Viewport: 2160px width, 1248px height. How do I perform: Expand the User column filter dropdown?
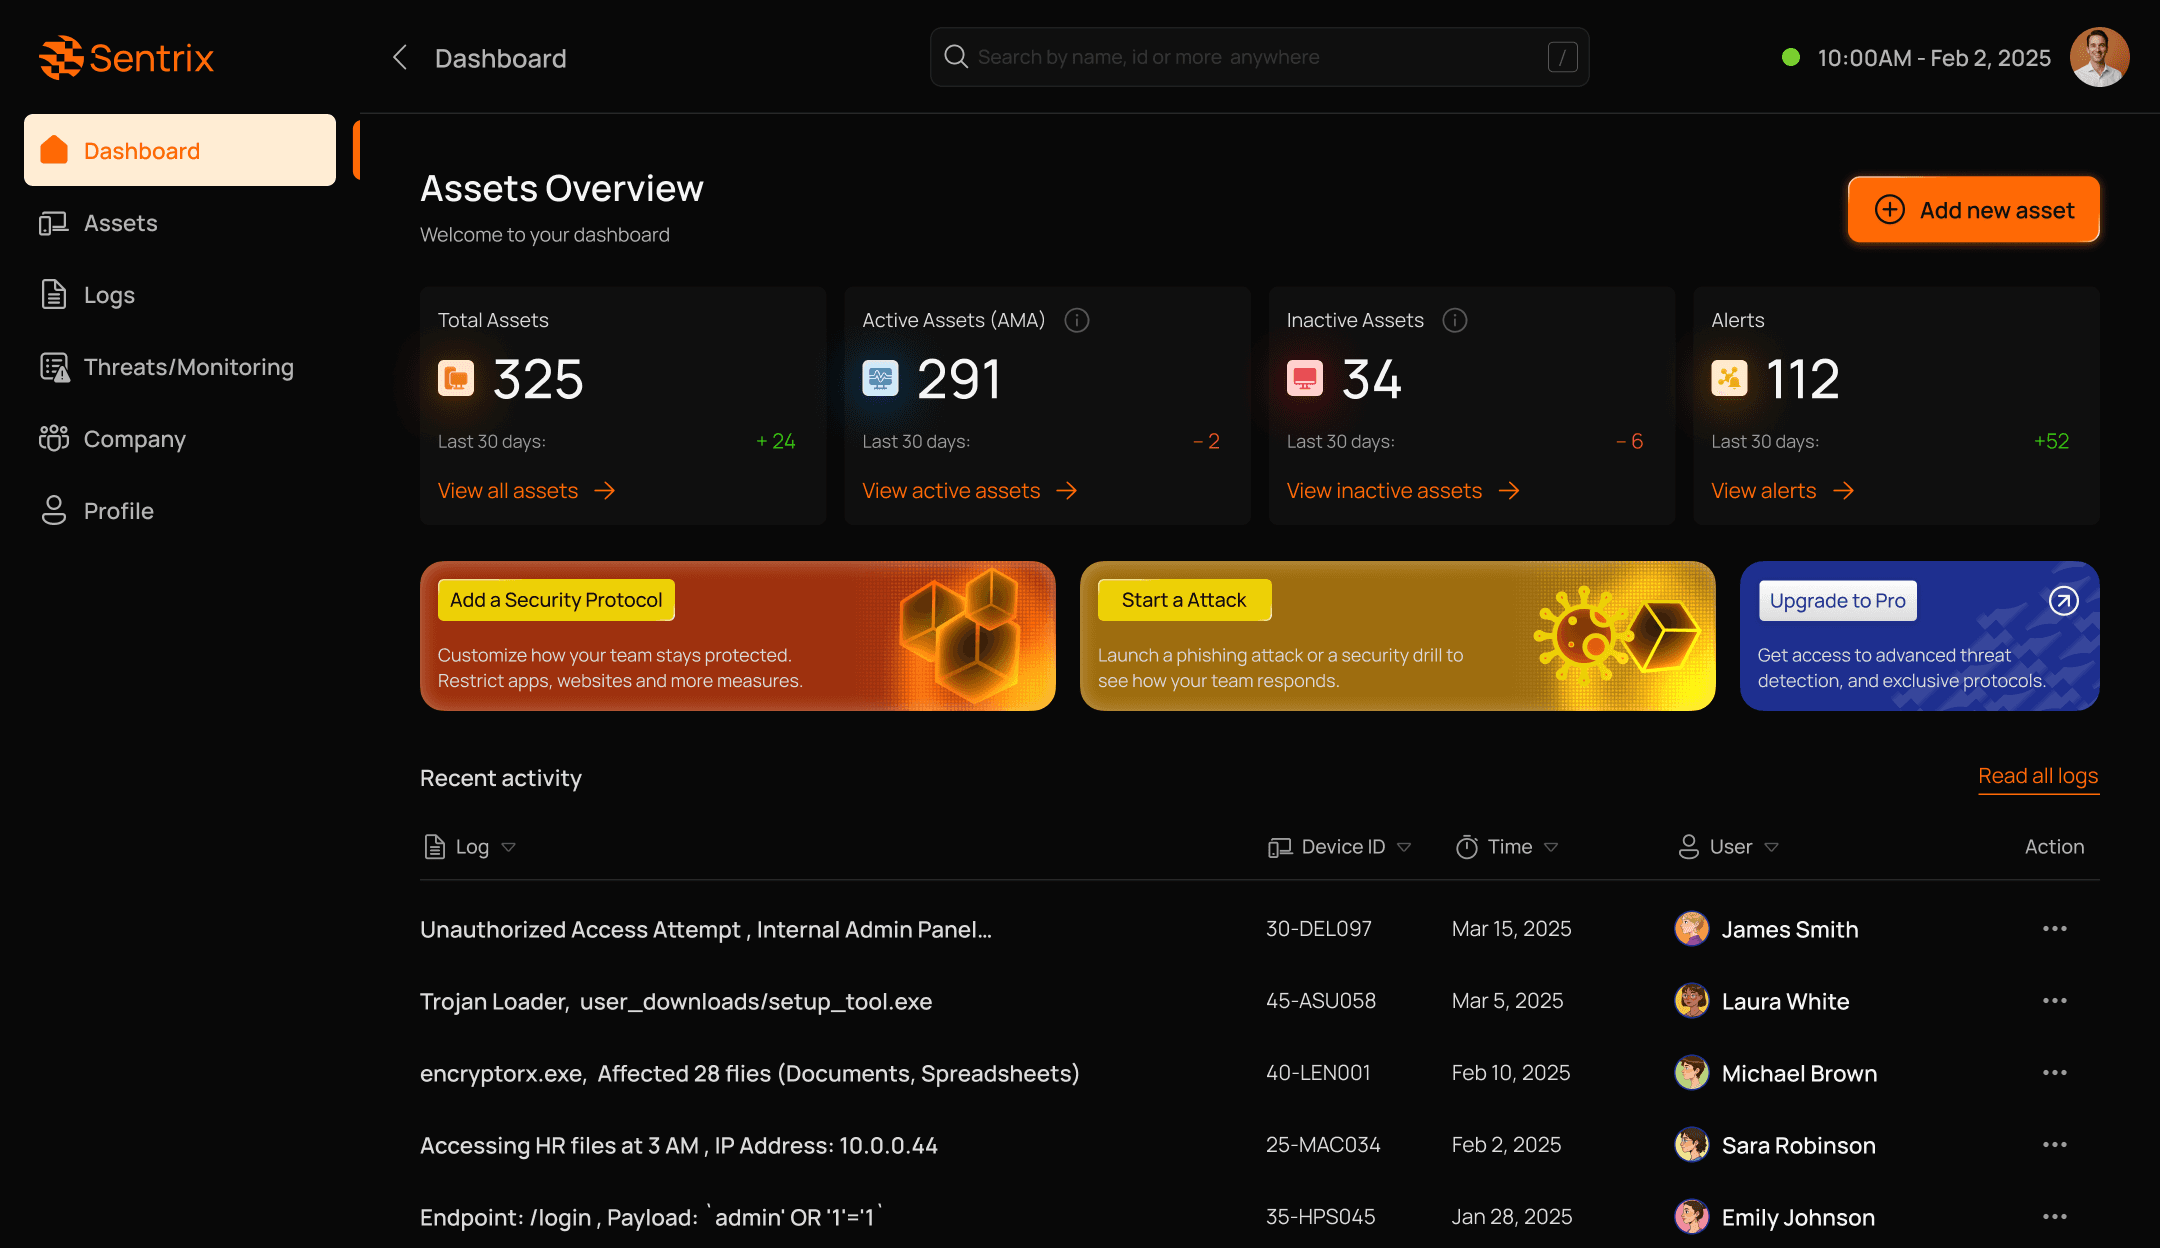(x=1771, y=847)
